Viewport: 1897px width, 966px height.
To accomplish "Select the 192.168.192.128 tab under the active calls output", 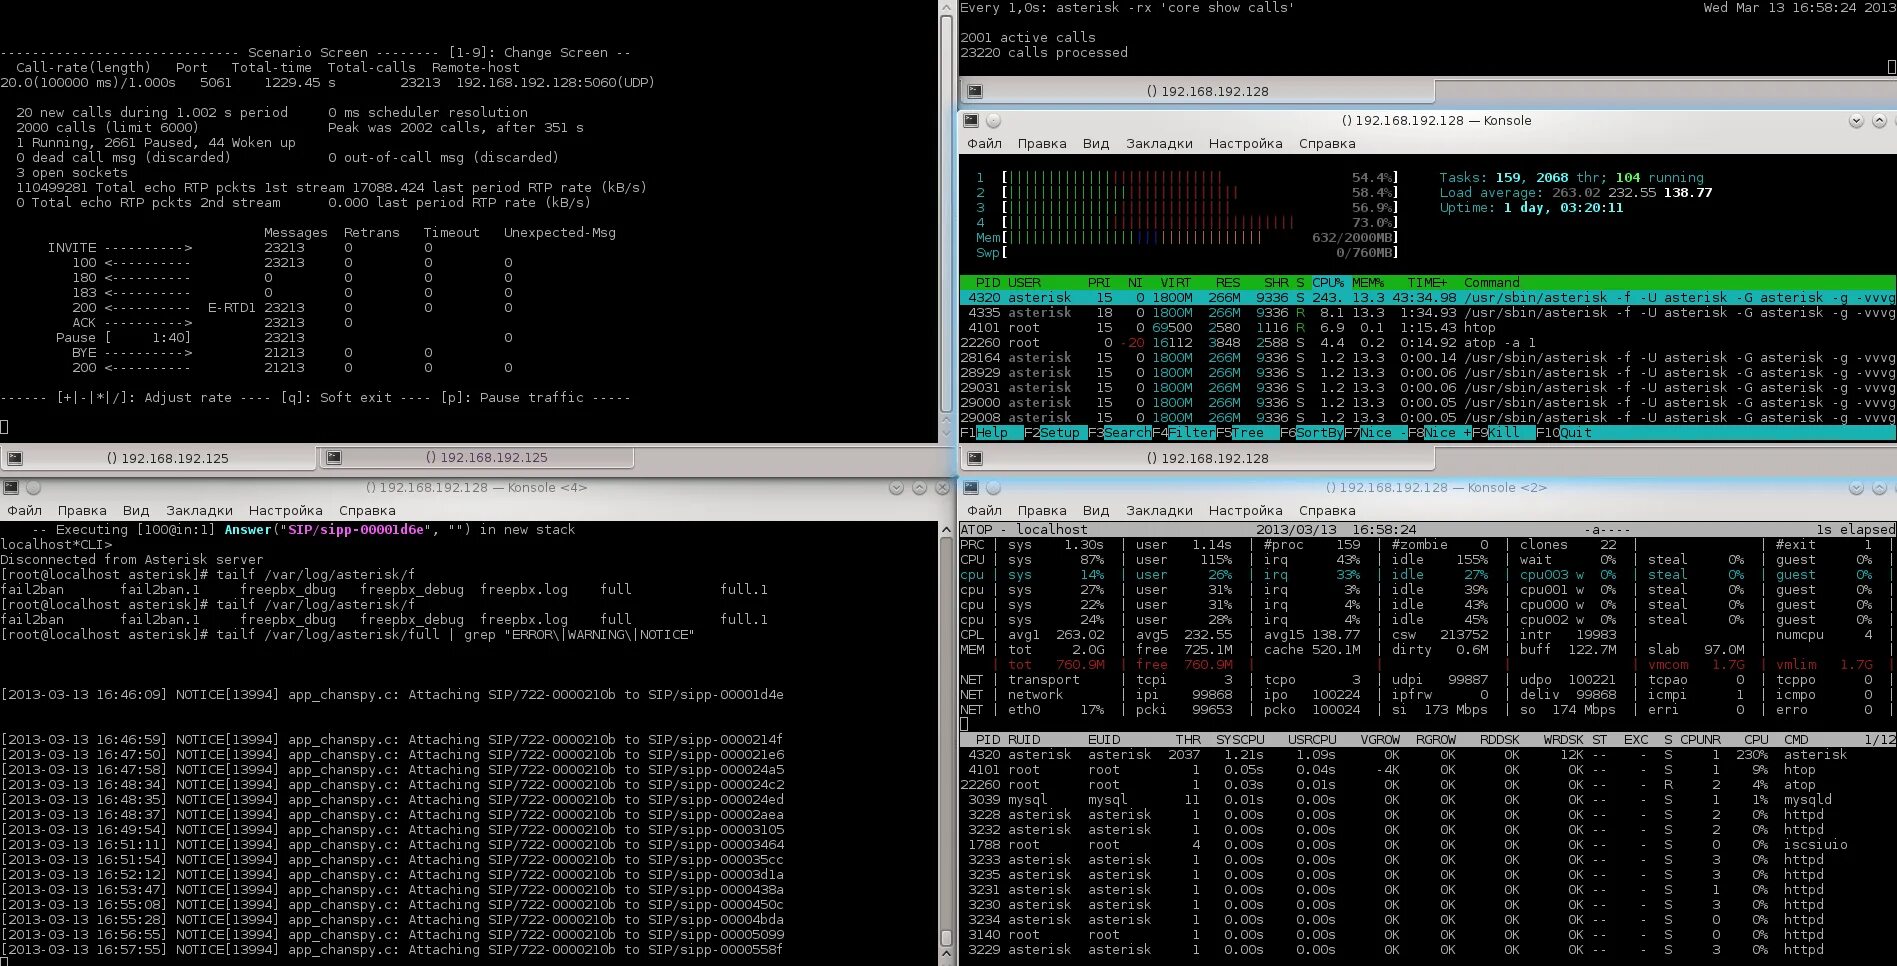I will pos(1197,91).
